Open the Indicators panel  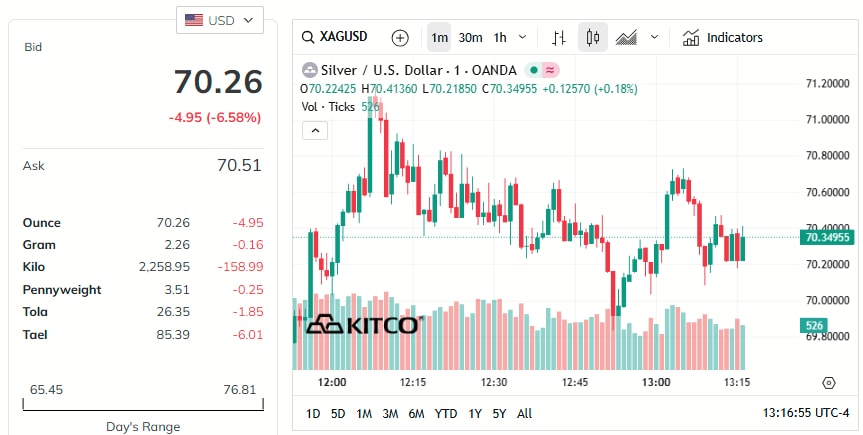click(722, 38)
